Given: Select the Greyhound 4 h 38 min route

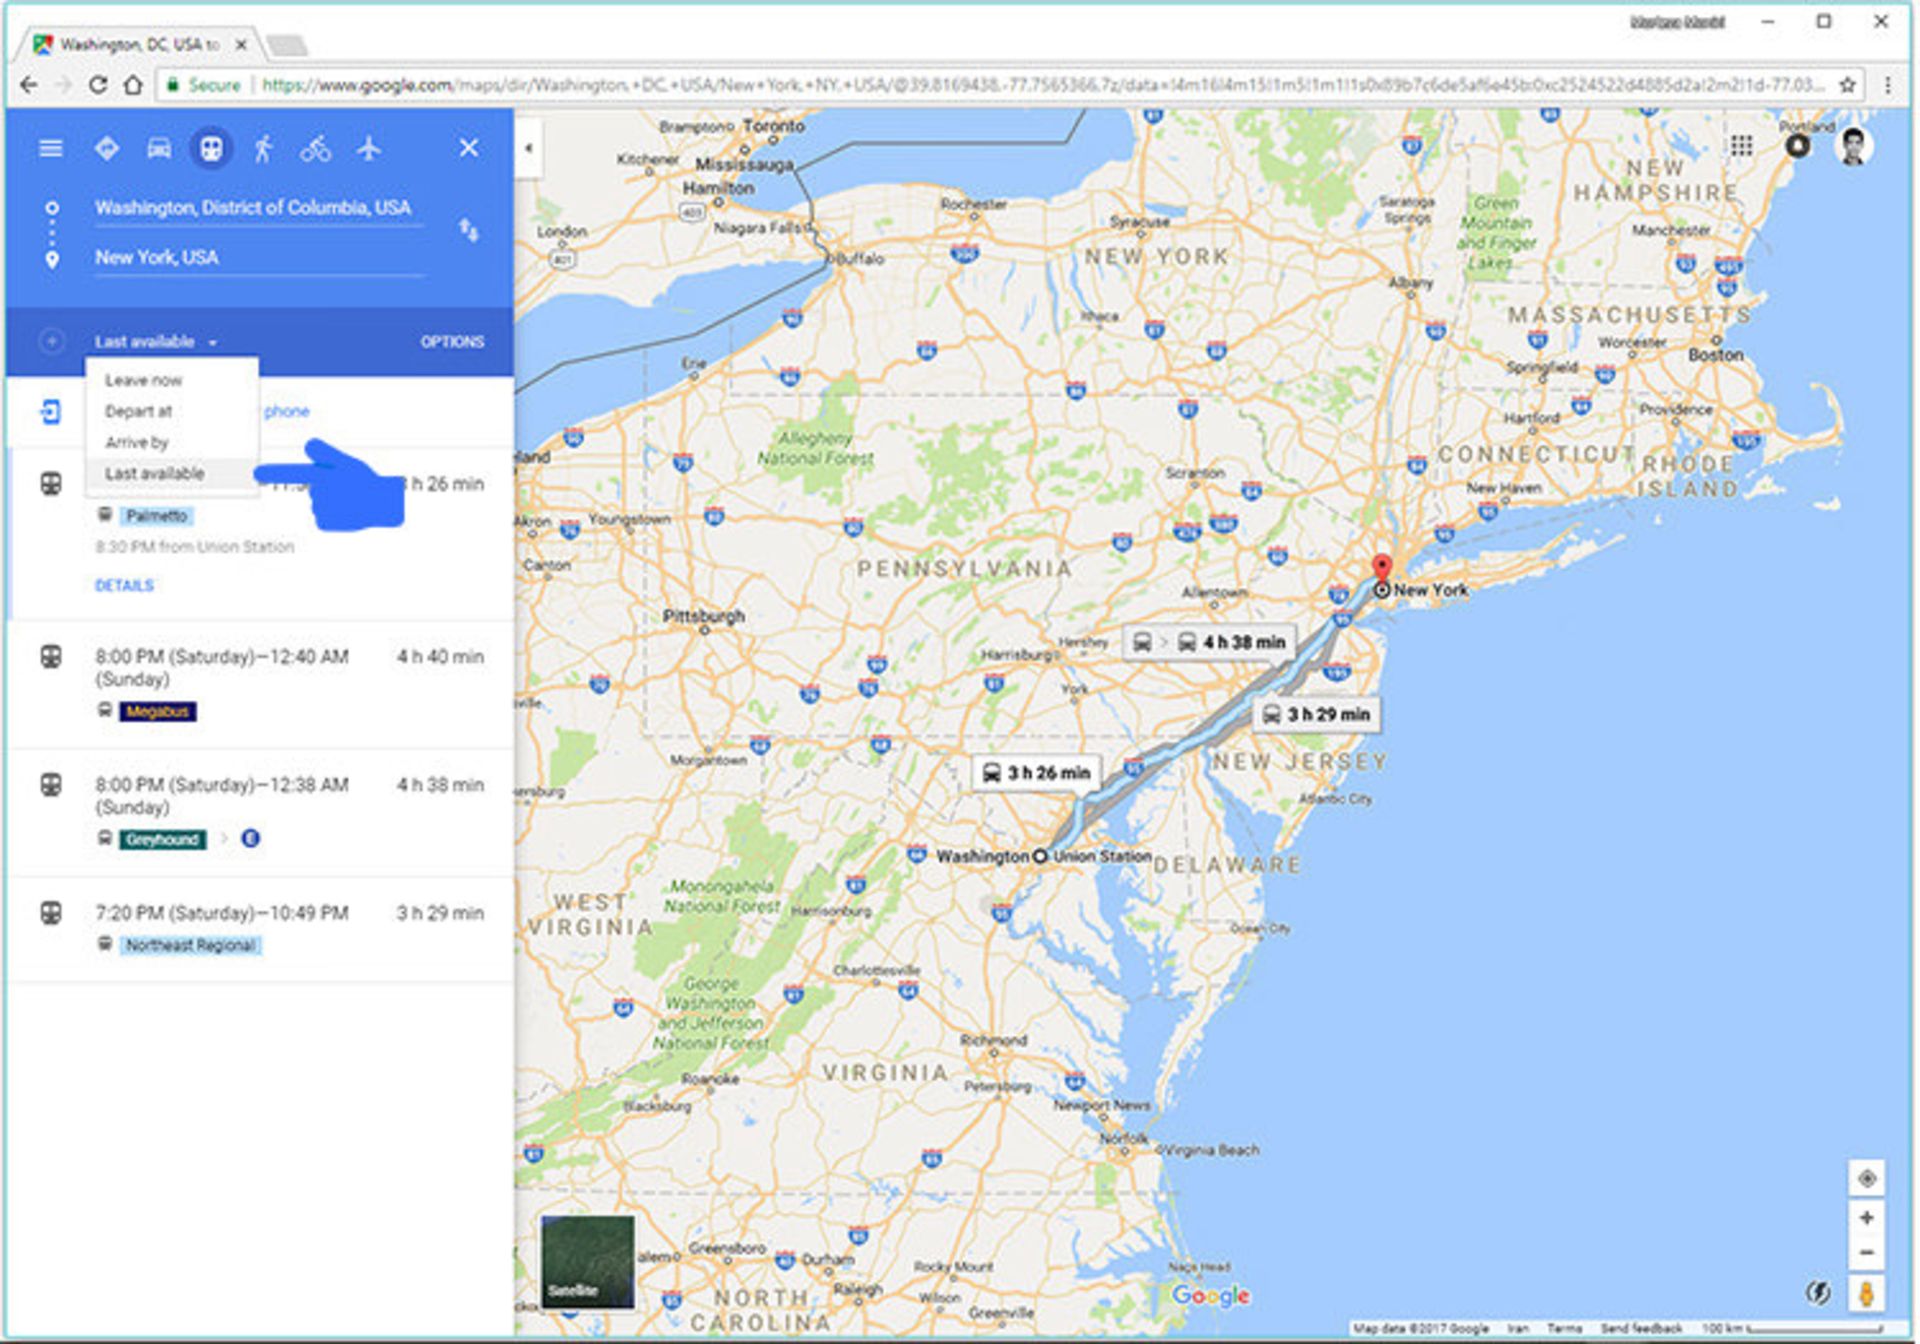Looking at the screenshot, I should tap(261, 812).
